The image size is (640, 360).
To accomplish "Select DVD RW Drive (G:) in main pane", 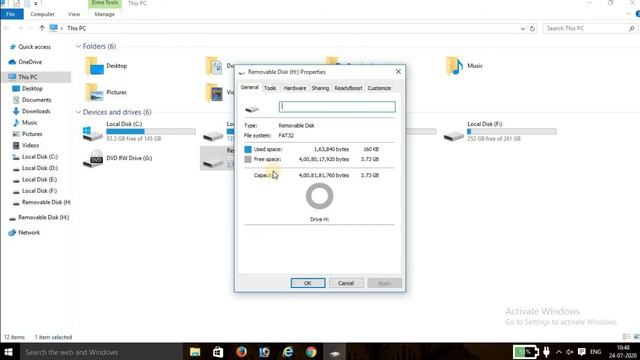I will (x=118, y=158).
